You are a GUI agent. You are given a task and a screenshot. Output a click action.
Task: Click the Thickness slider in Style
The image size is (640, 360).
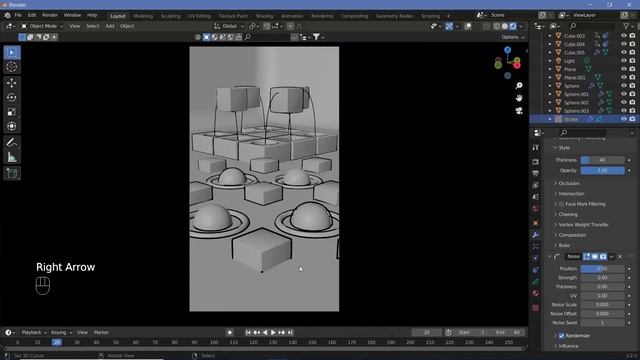602,160
